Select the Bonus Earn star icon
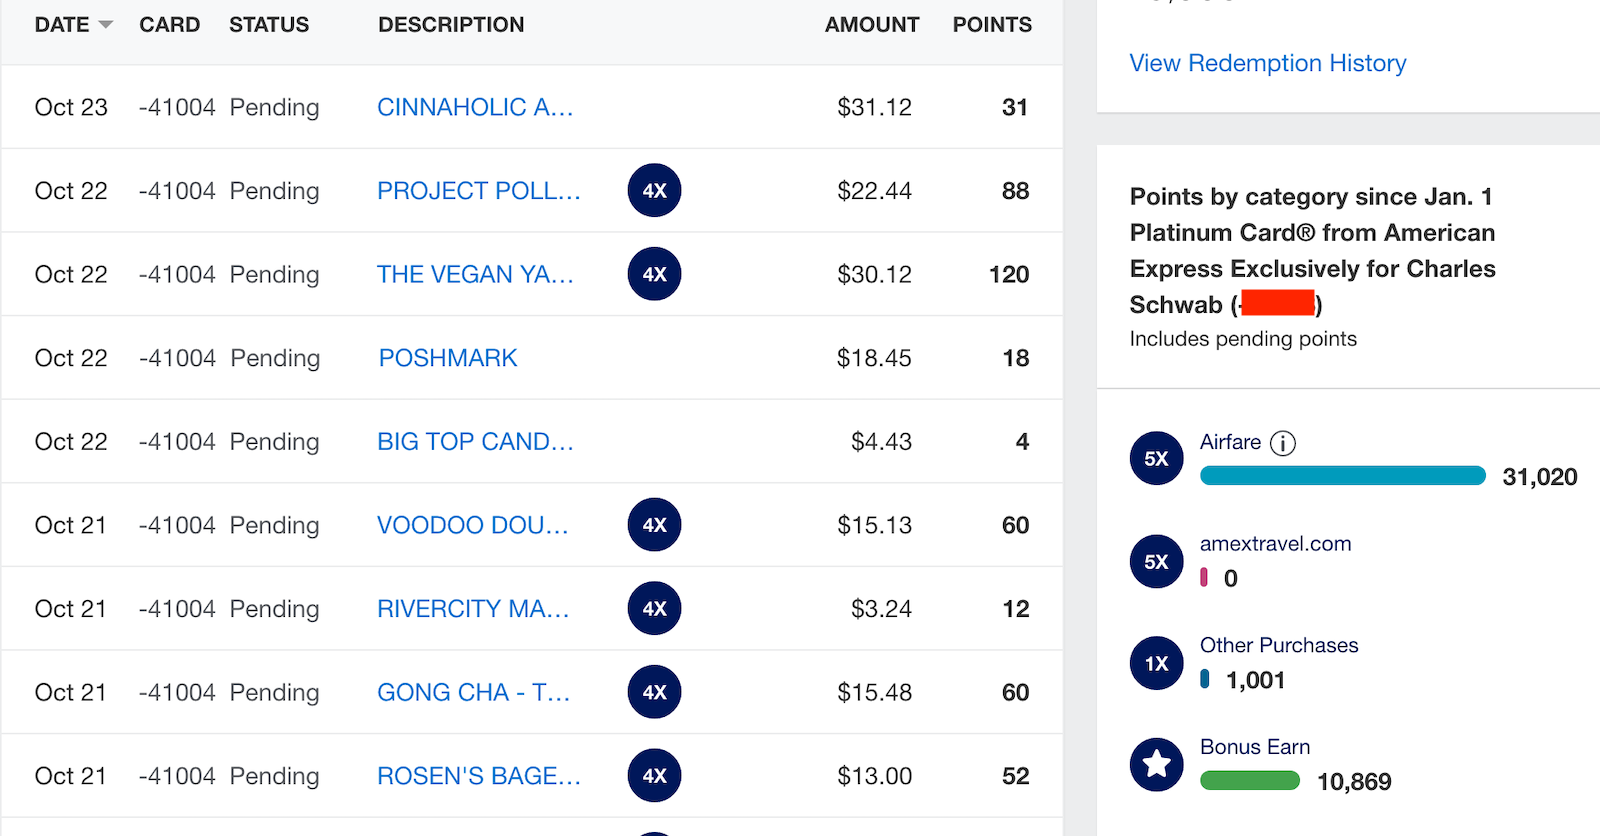This screenshot has width=1600, height=836. pos(1156,764)
